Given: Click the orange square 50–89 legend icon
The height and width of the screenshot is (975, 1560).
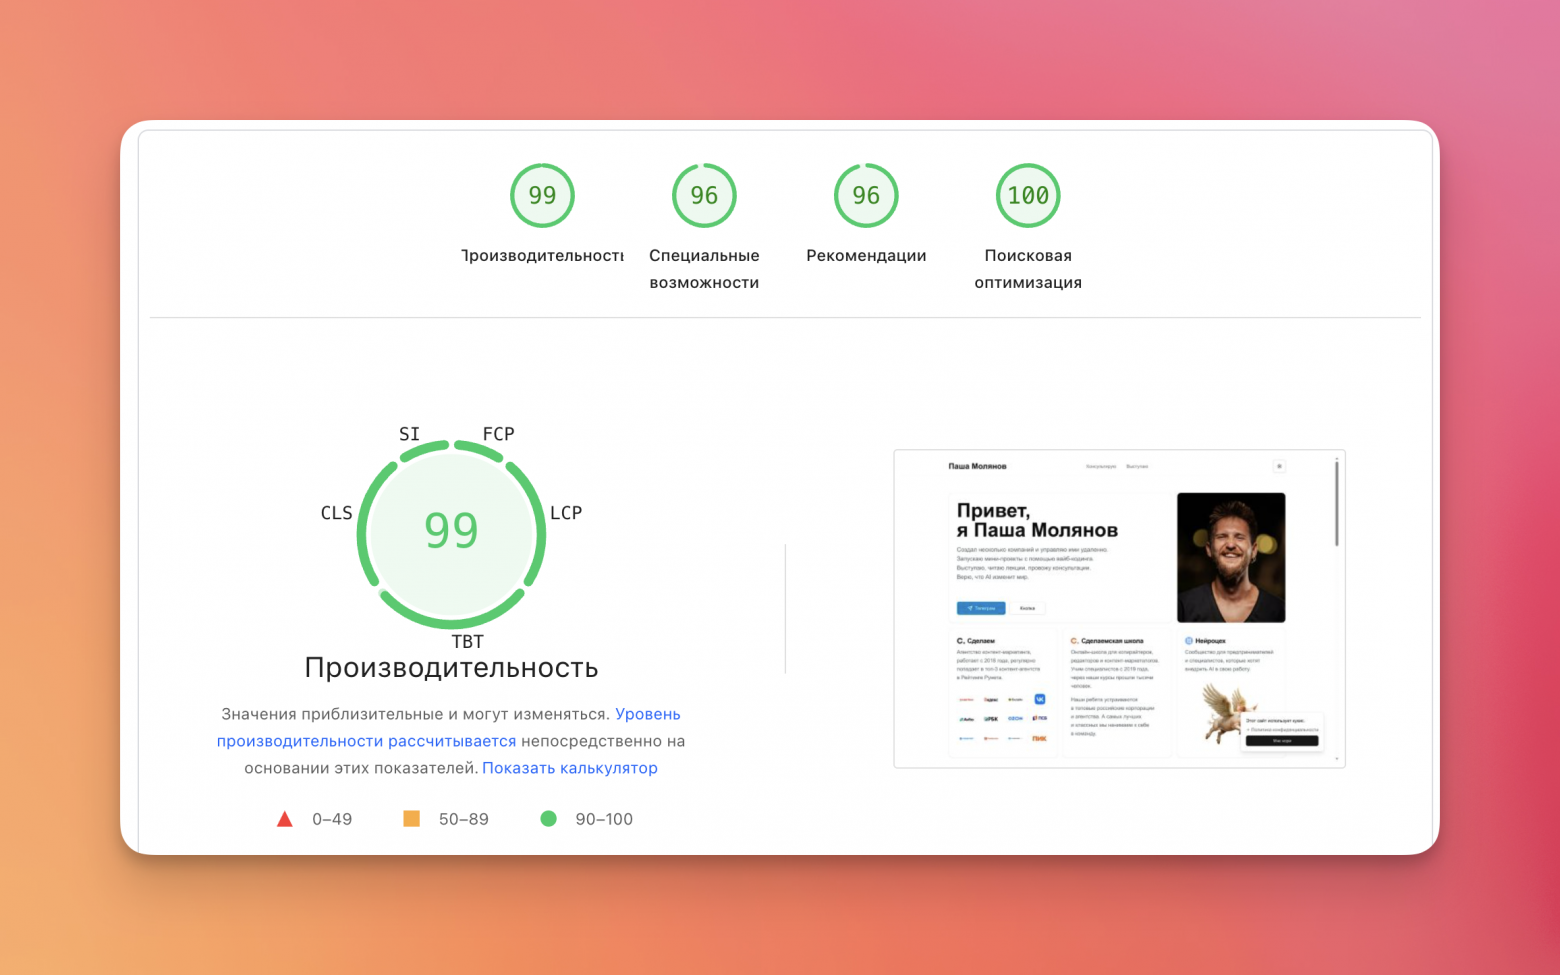Looking at the screenshot, I should click(411, 819).
